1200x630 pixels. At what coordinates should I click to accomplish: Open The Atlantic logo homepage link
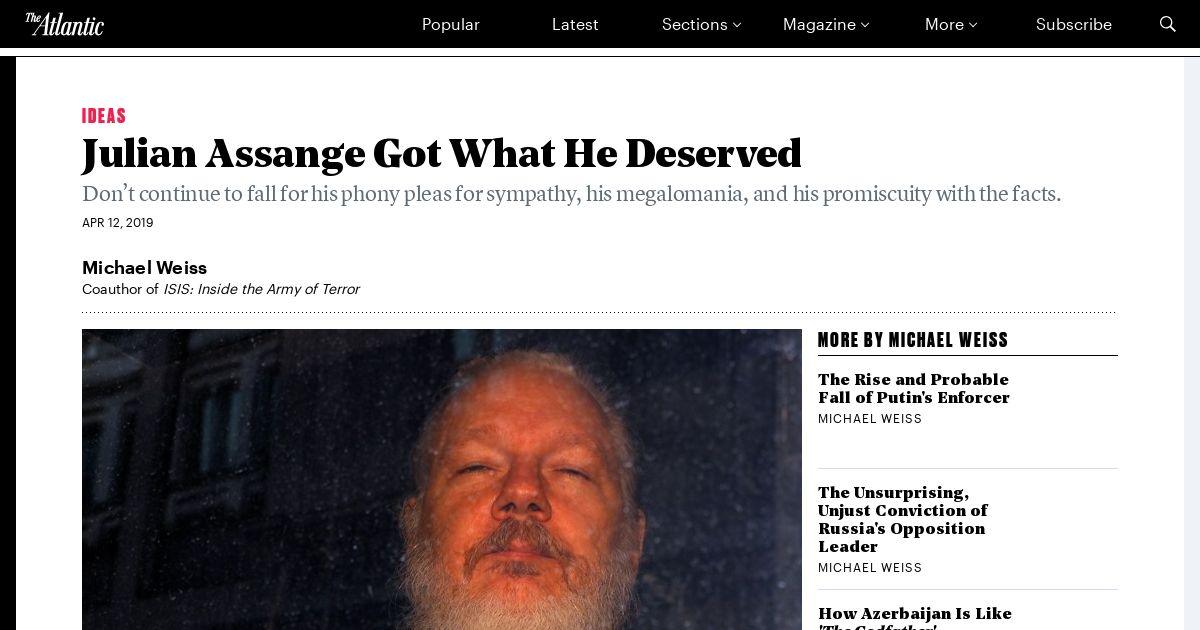(x=64, y=24)
